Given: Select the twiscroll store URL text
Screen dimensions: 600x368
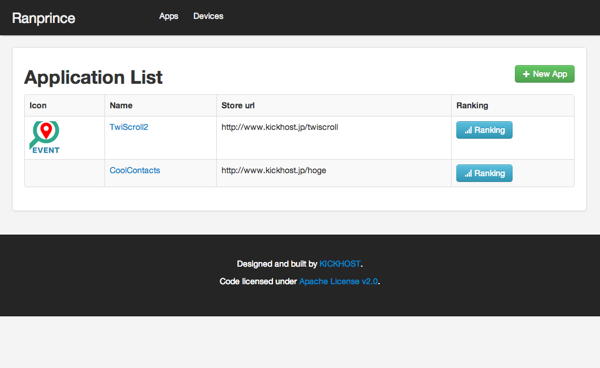Looking at the screenshot, I should pos(280,127).
